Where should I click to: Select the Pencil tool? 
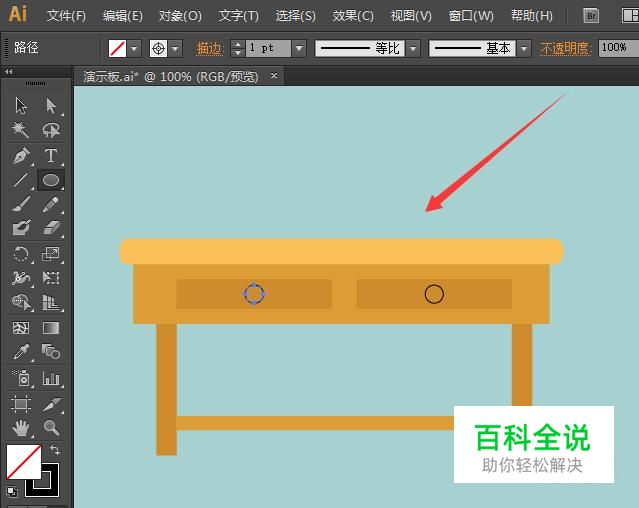click(x=51, y=204)
